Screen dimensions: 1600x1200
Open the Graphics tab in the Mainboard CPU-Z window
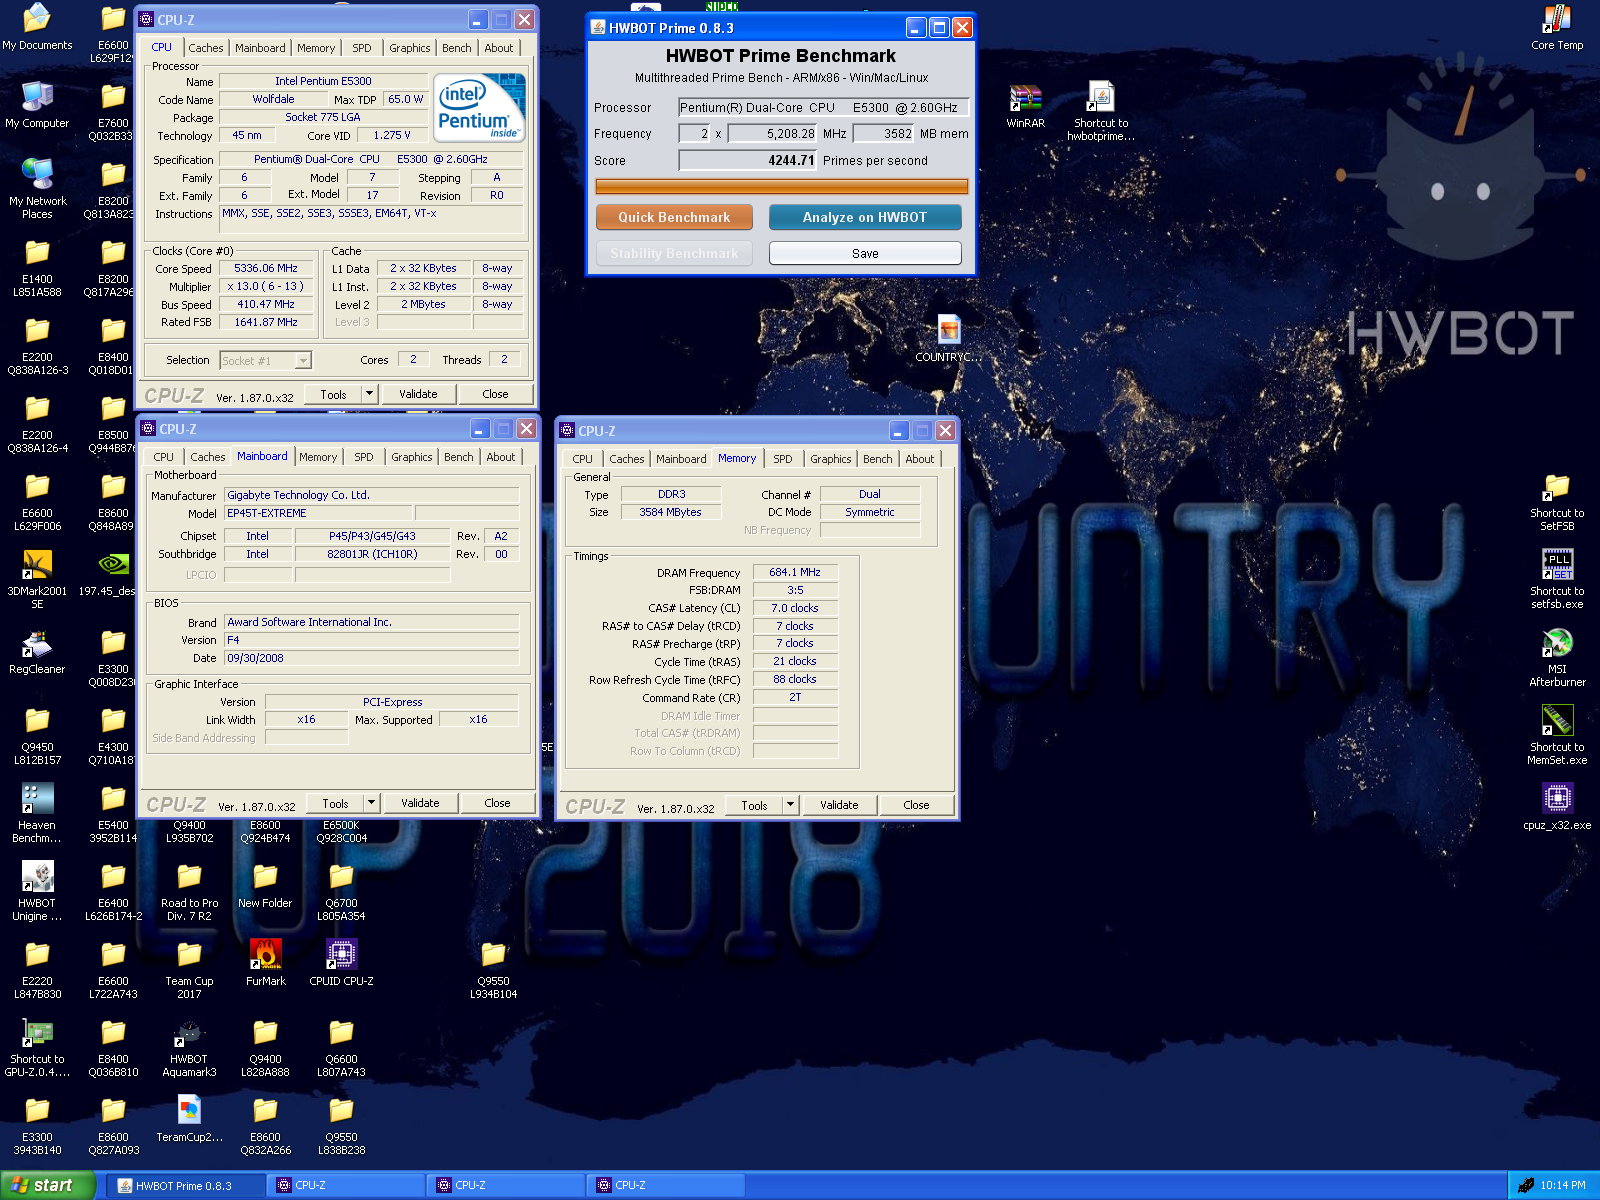click(412, 457)
